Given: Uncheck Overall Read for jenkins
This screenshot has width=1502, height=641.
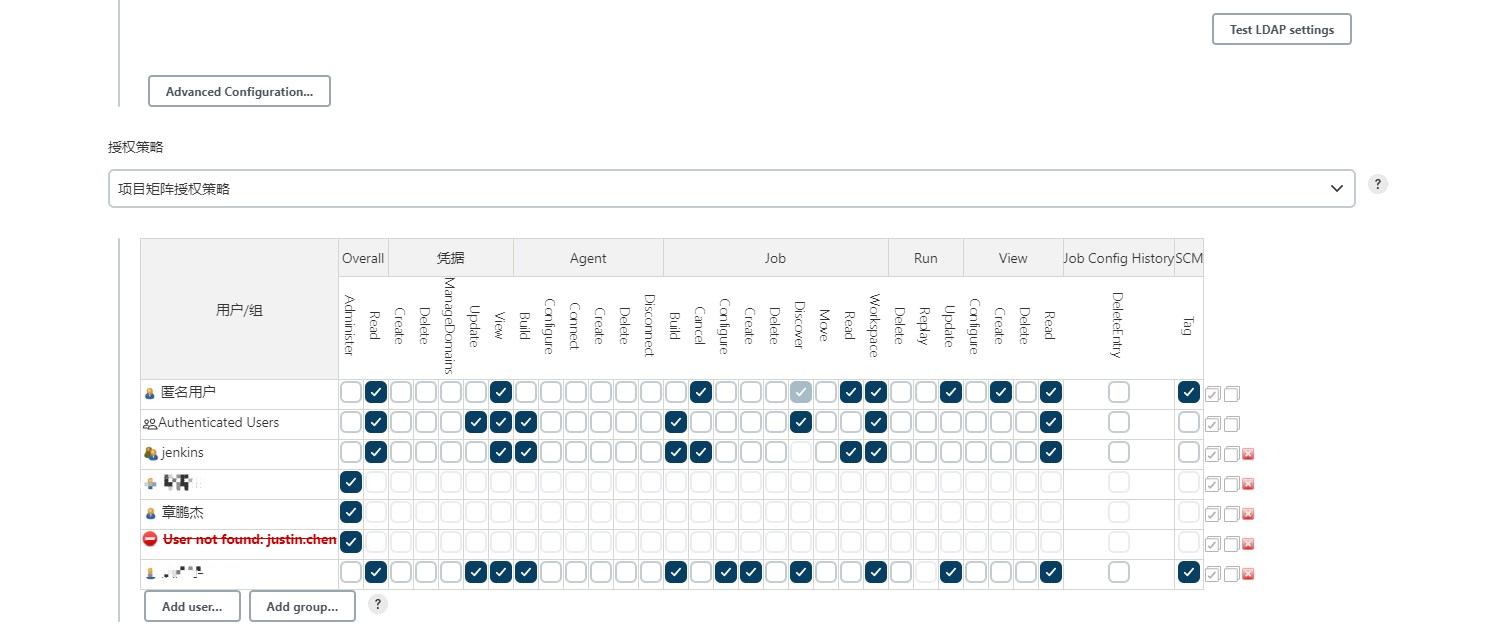Looking at the screenshot, I should [376, 452].
